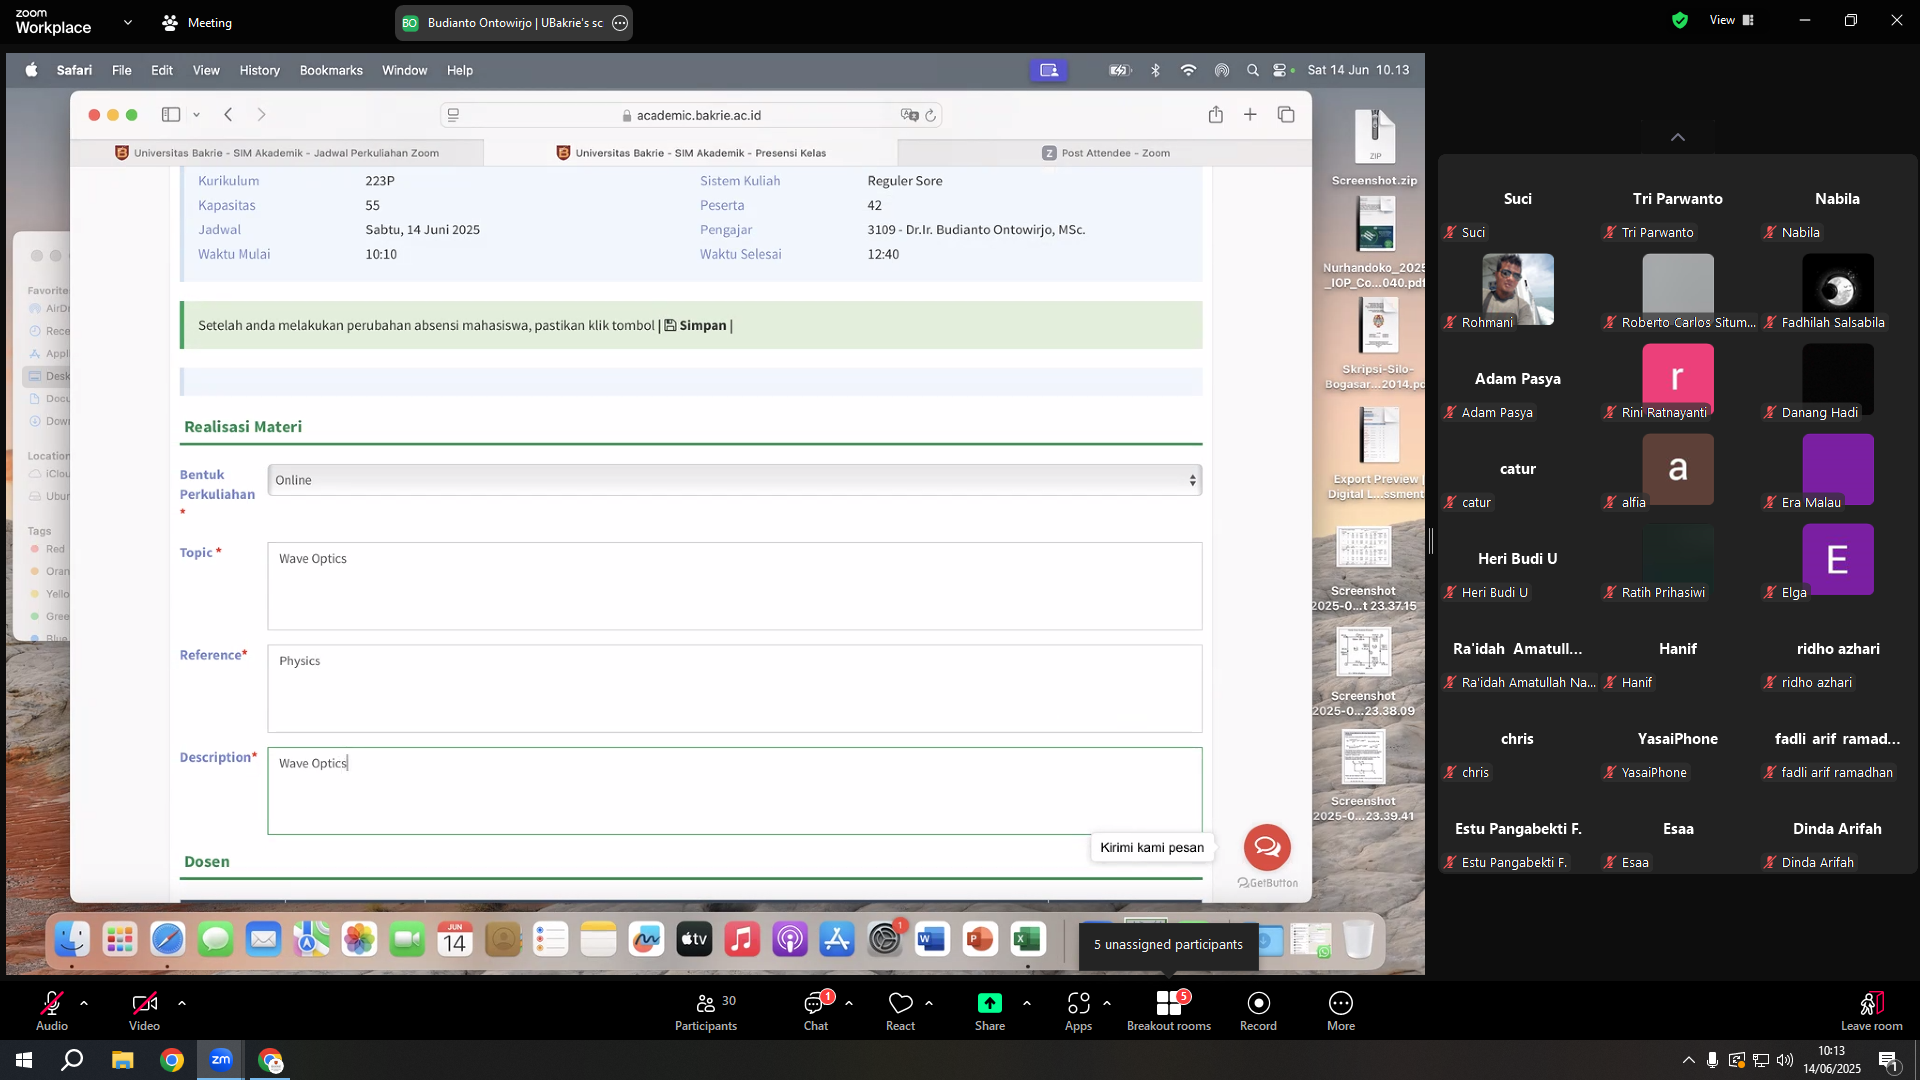Expand the Video options arrow
1920x1080 pixels.
[x=182, y=1002]
